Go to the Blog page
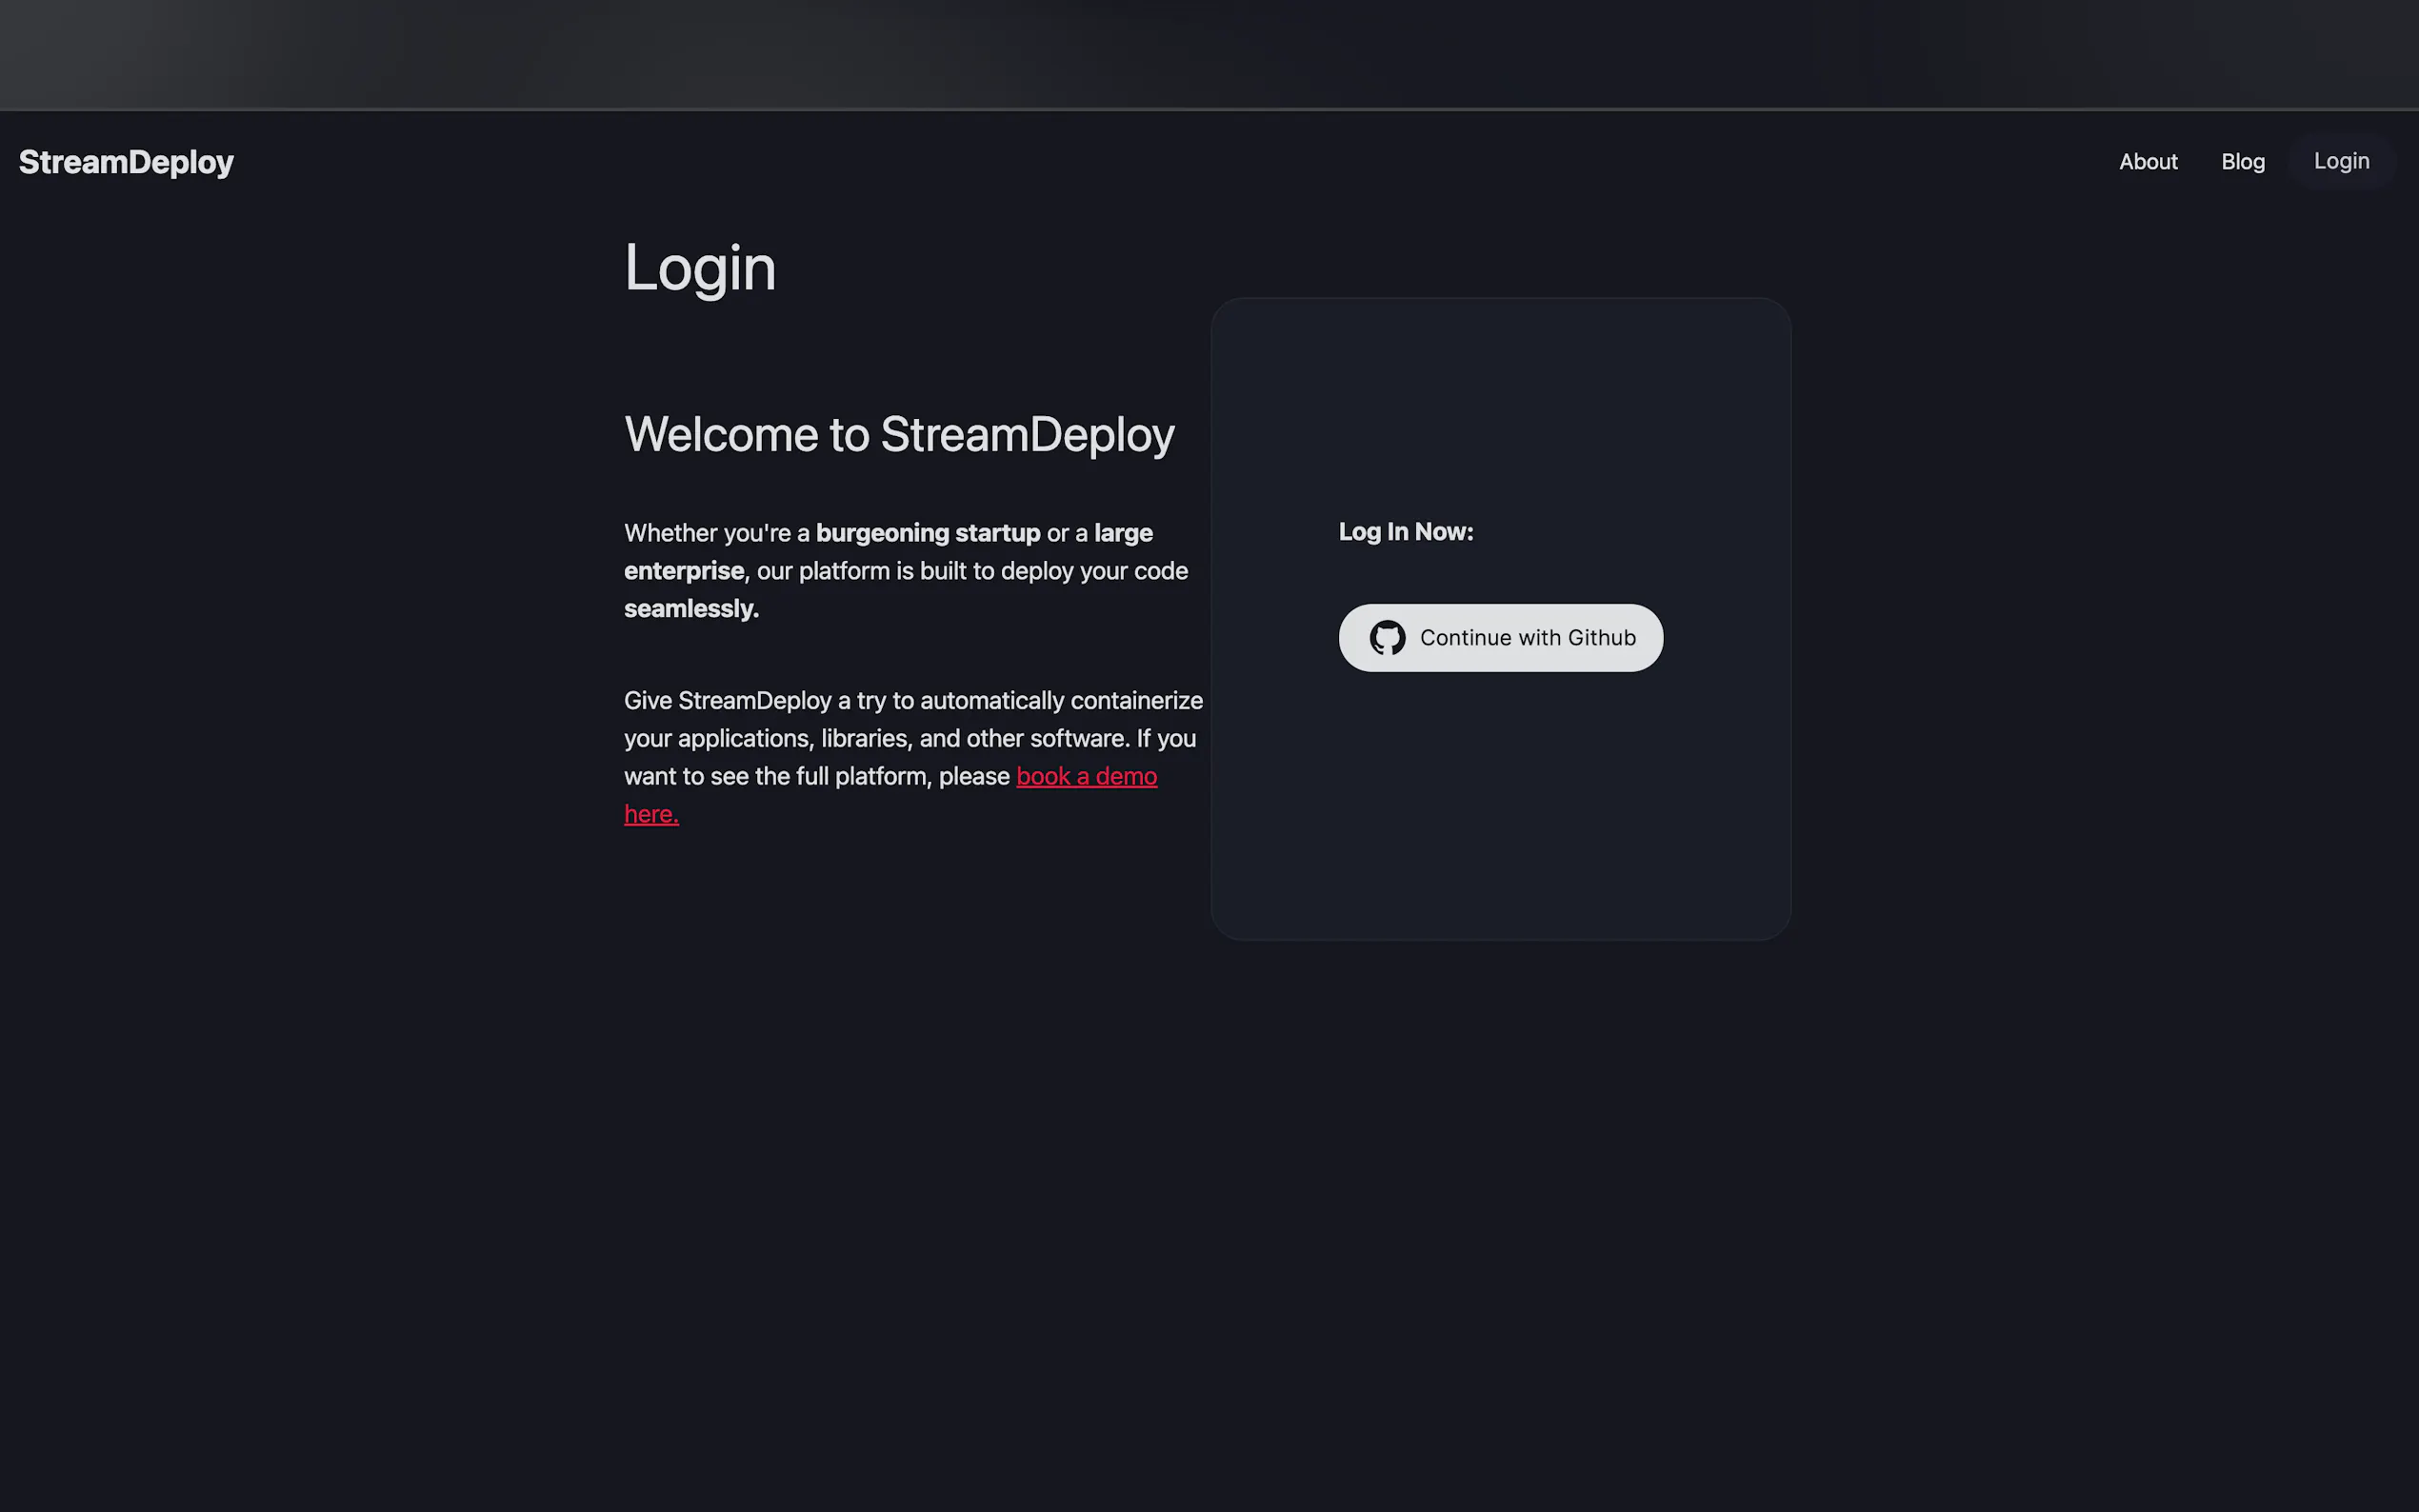Viewport: 2419px width, 1512px height. coord(2243,162)
